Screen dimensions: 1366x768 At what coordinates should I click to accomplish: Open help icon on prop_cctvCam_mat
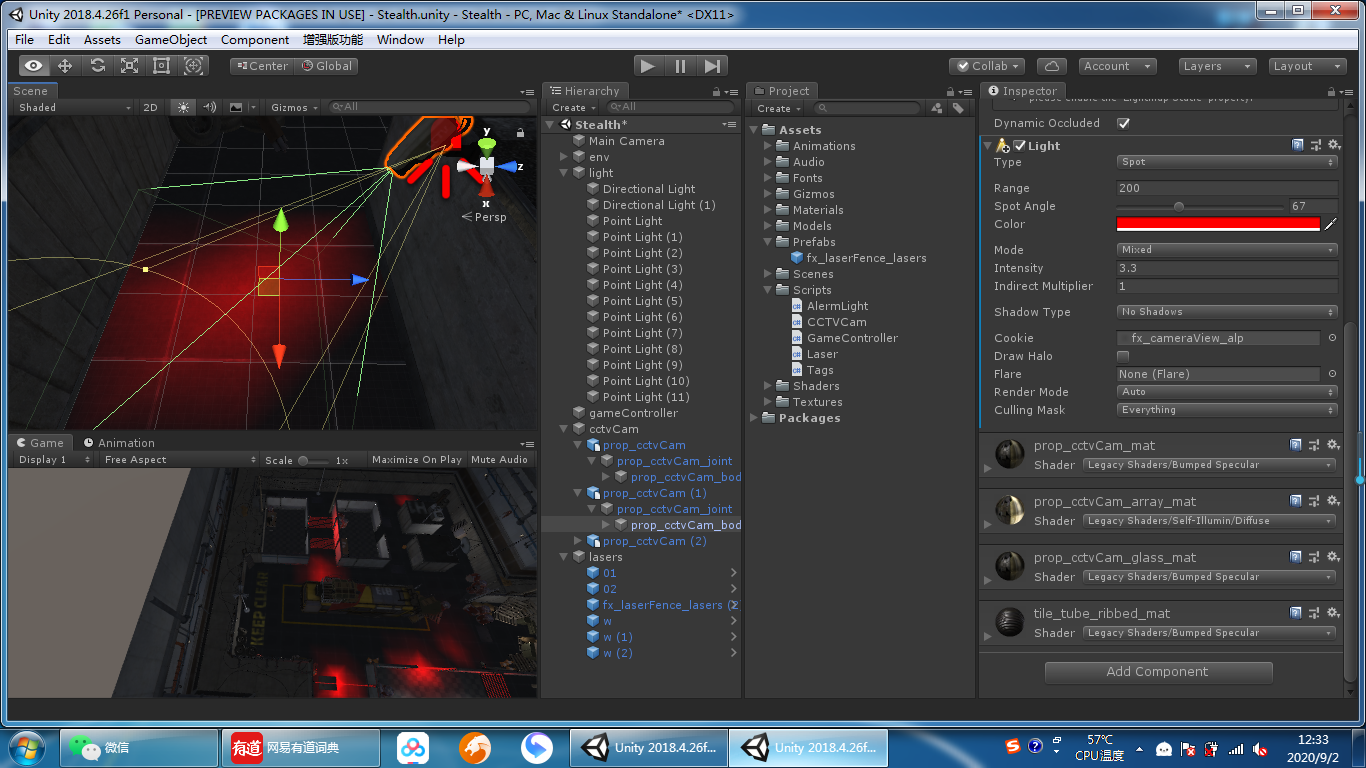pyautogui.click(x=1297, y=445)
